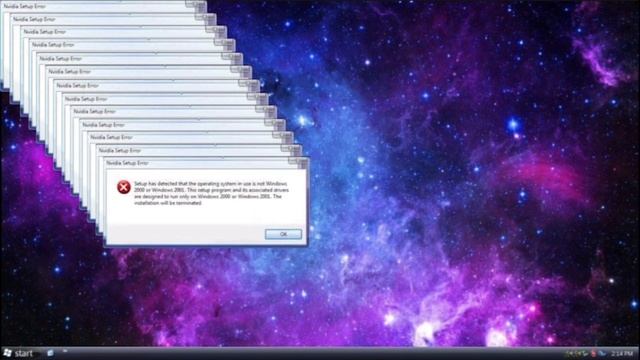Click the 2:14 PM taskbar clock

tap(622, 353)
